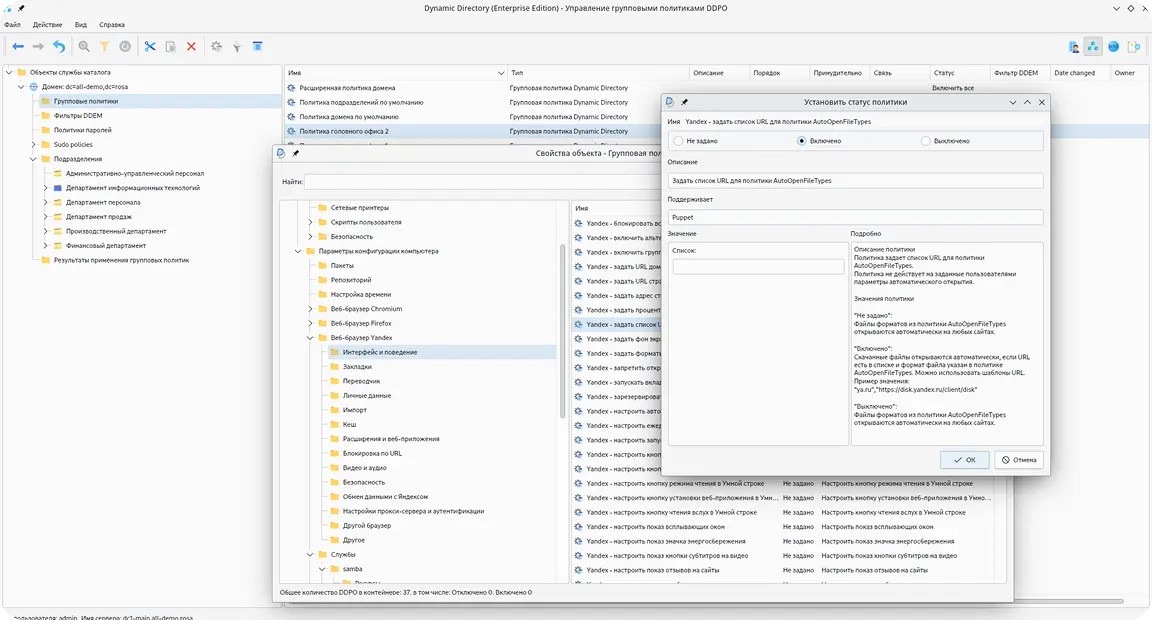The width and height of the screenshot is (1152, 620).
Task: Open the 'Действие' menu
Action: (47, 24)
